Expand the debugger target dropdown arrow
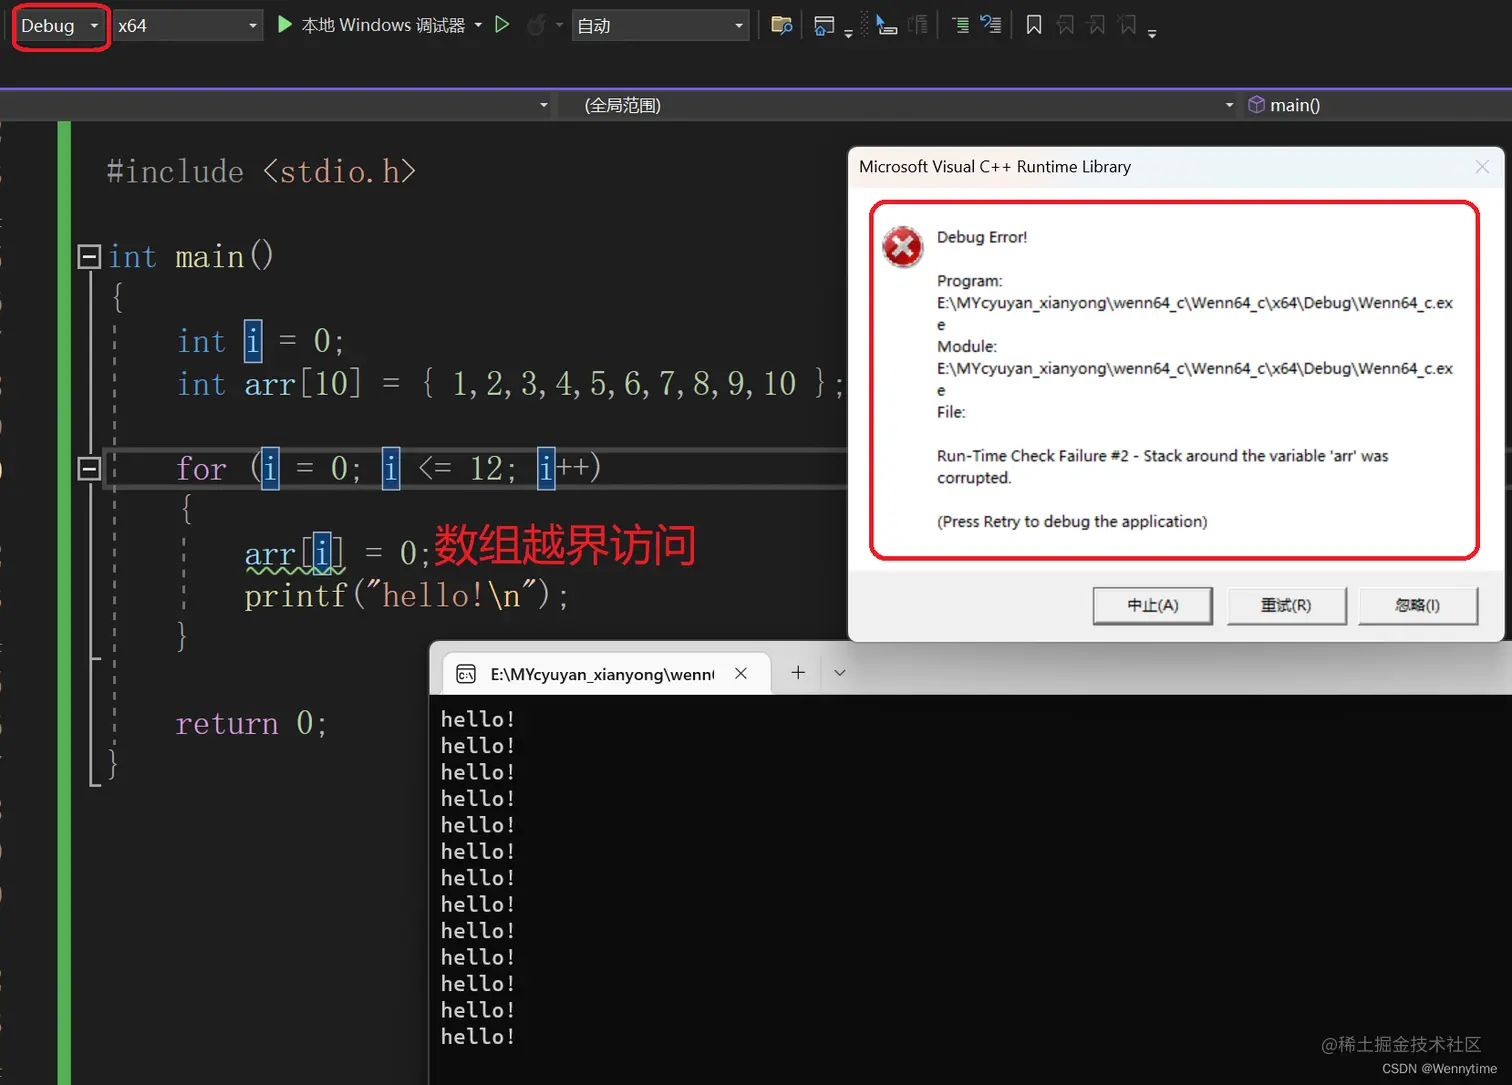Image resolution: width=1512 pixels, height=1085 pixels. (478, 25)
